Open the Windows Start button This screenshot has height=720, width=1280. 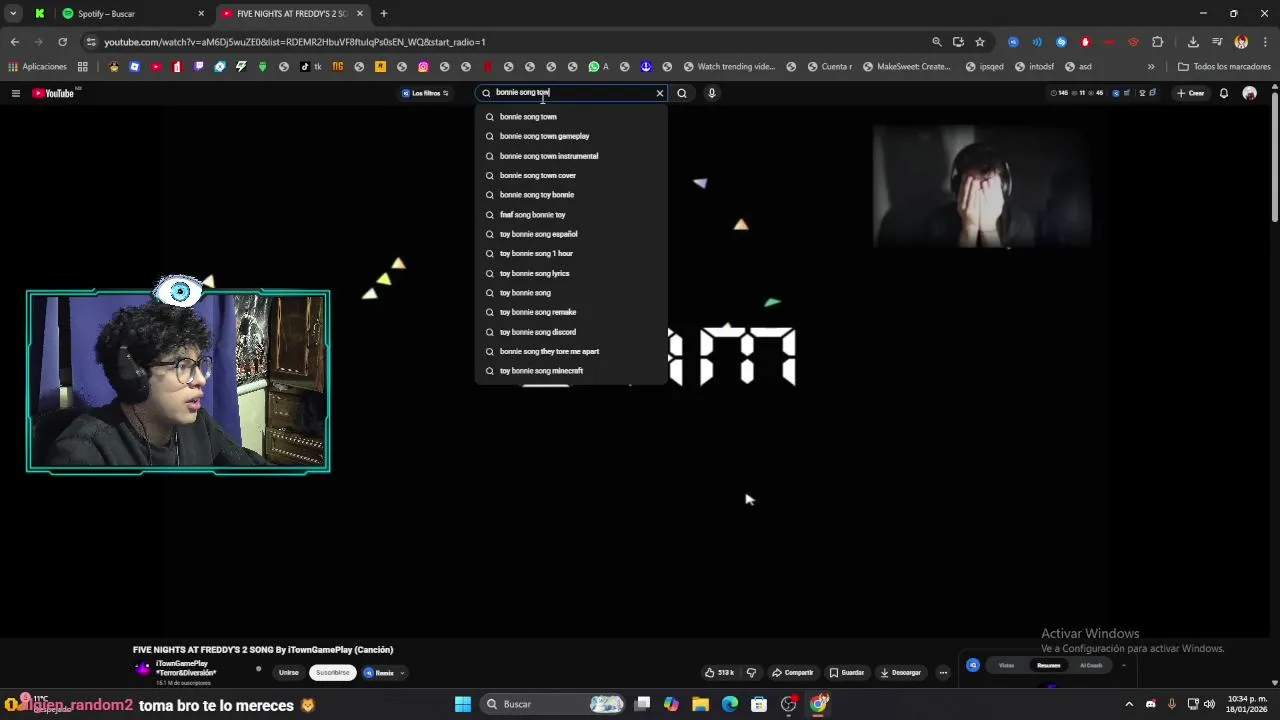click(x=463, y=704)
